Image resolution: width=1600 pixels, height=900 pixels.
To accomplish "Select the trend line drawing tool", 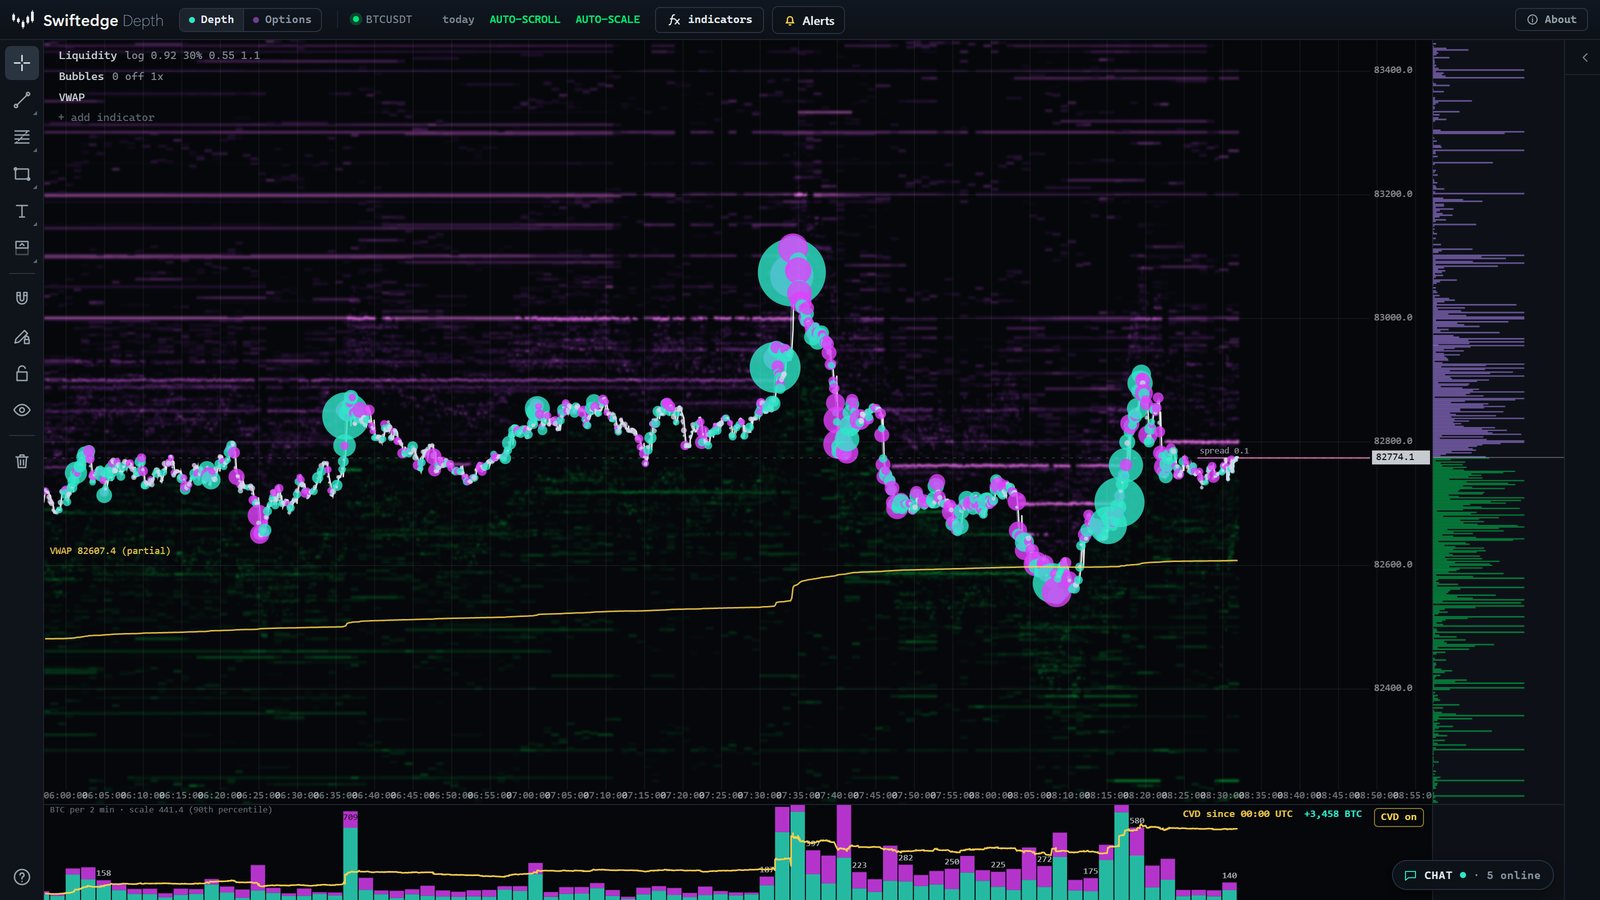I will coord(22,100).
